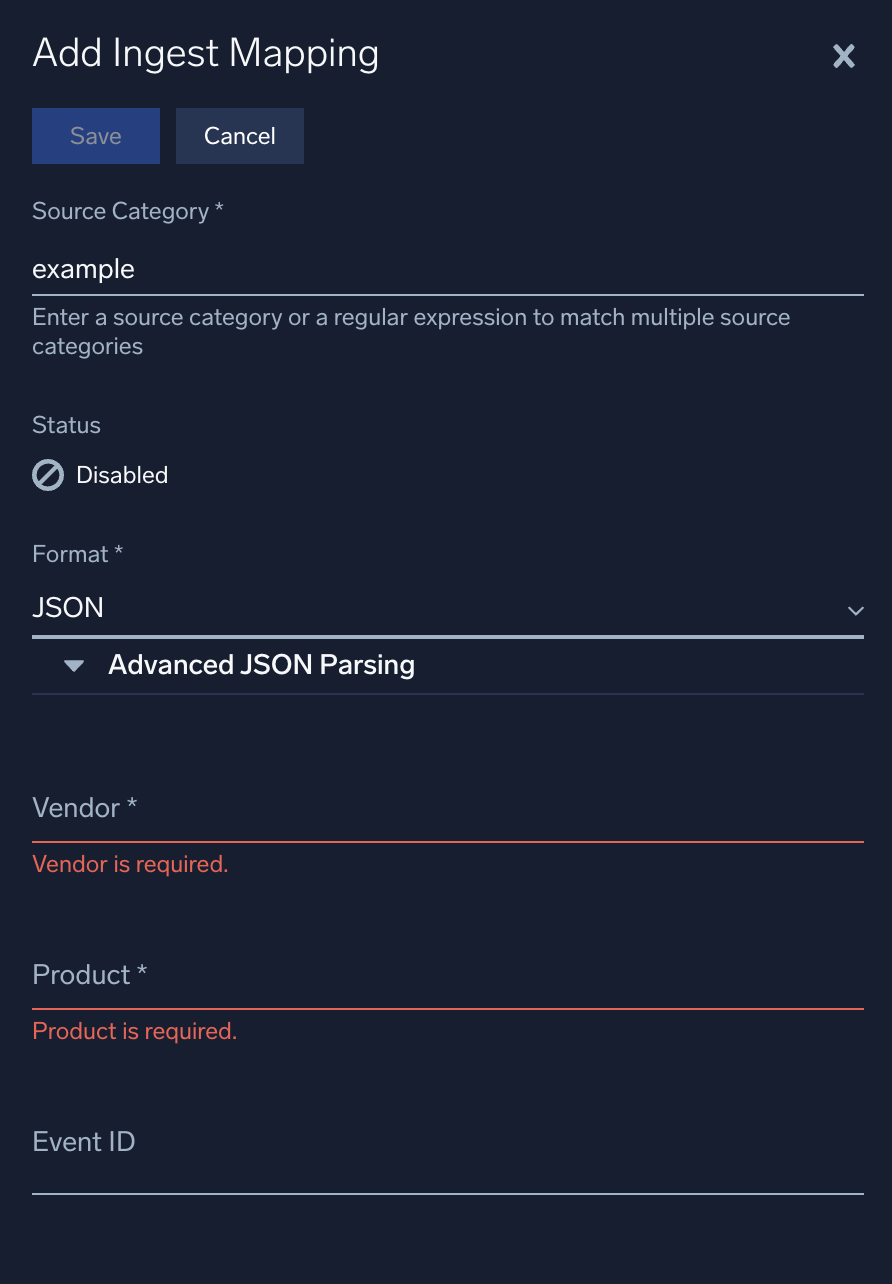
Task: Cancel adding the ingest mapping
Action: (239, 135)
